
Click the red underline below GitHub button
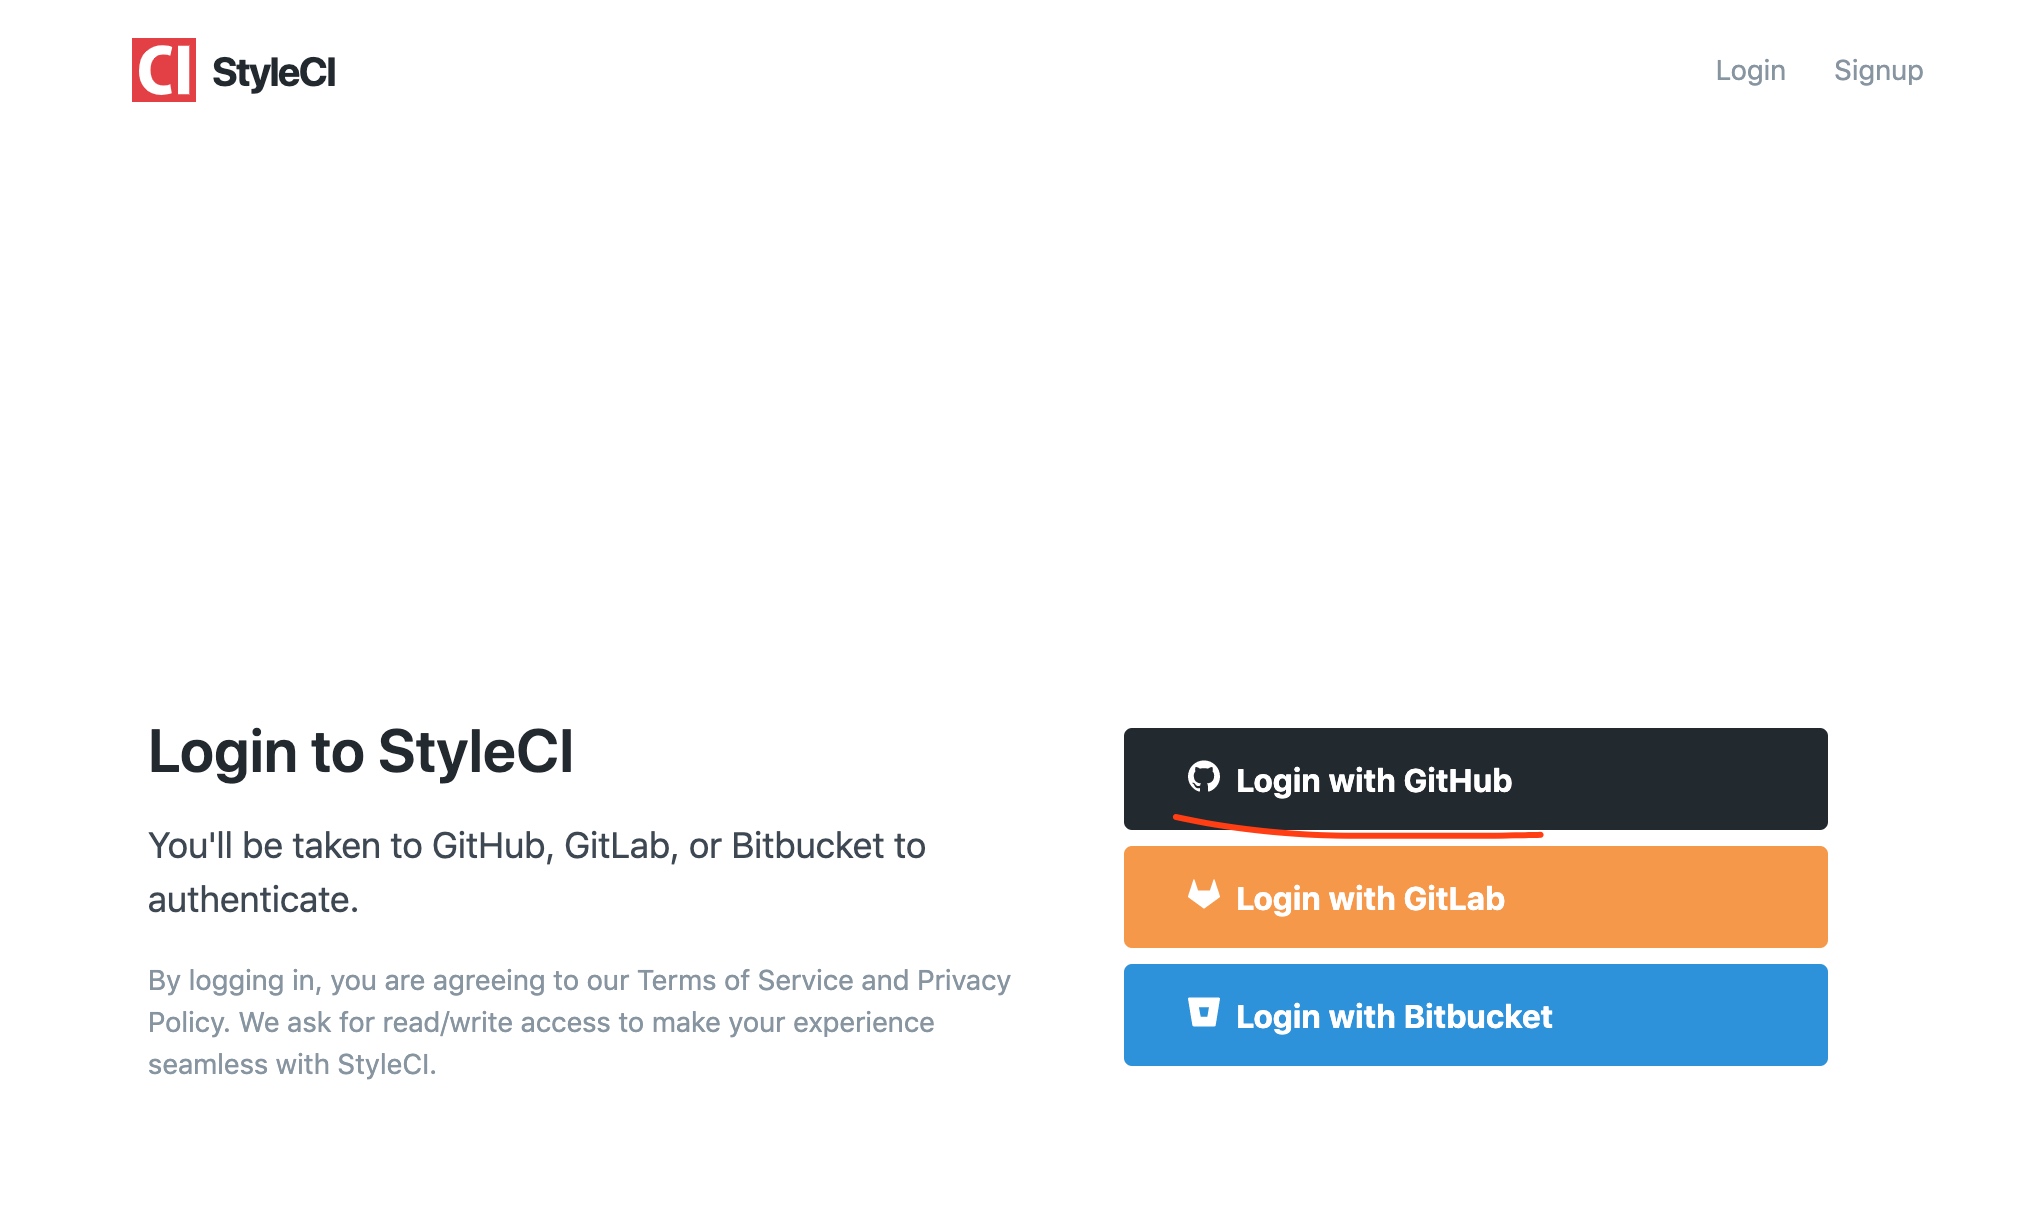1358,829
